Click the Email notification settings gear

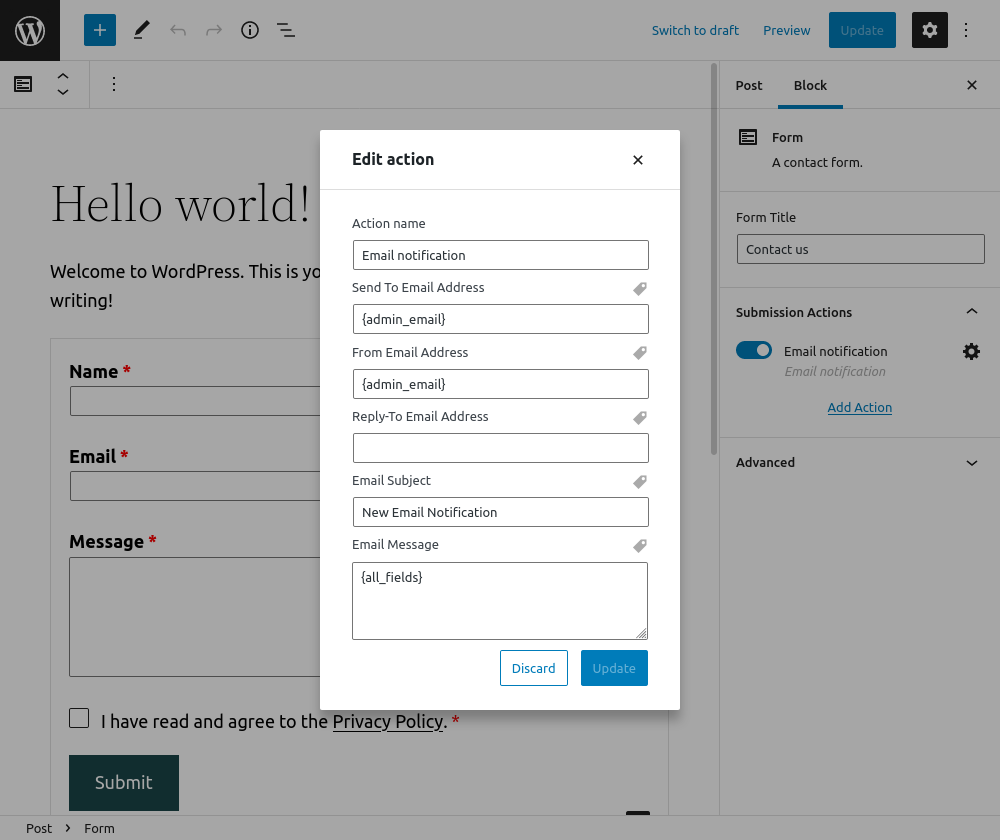(x=971, y=351)
